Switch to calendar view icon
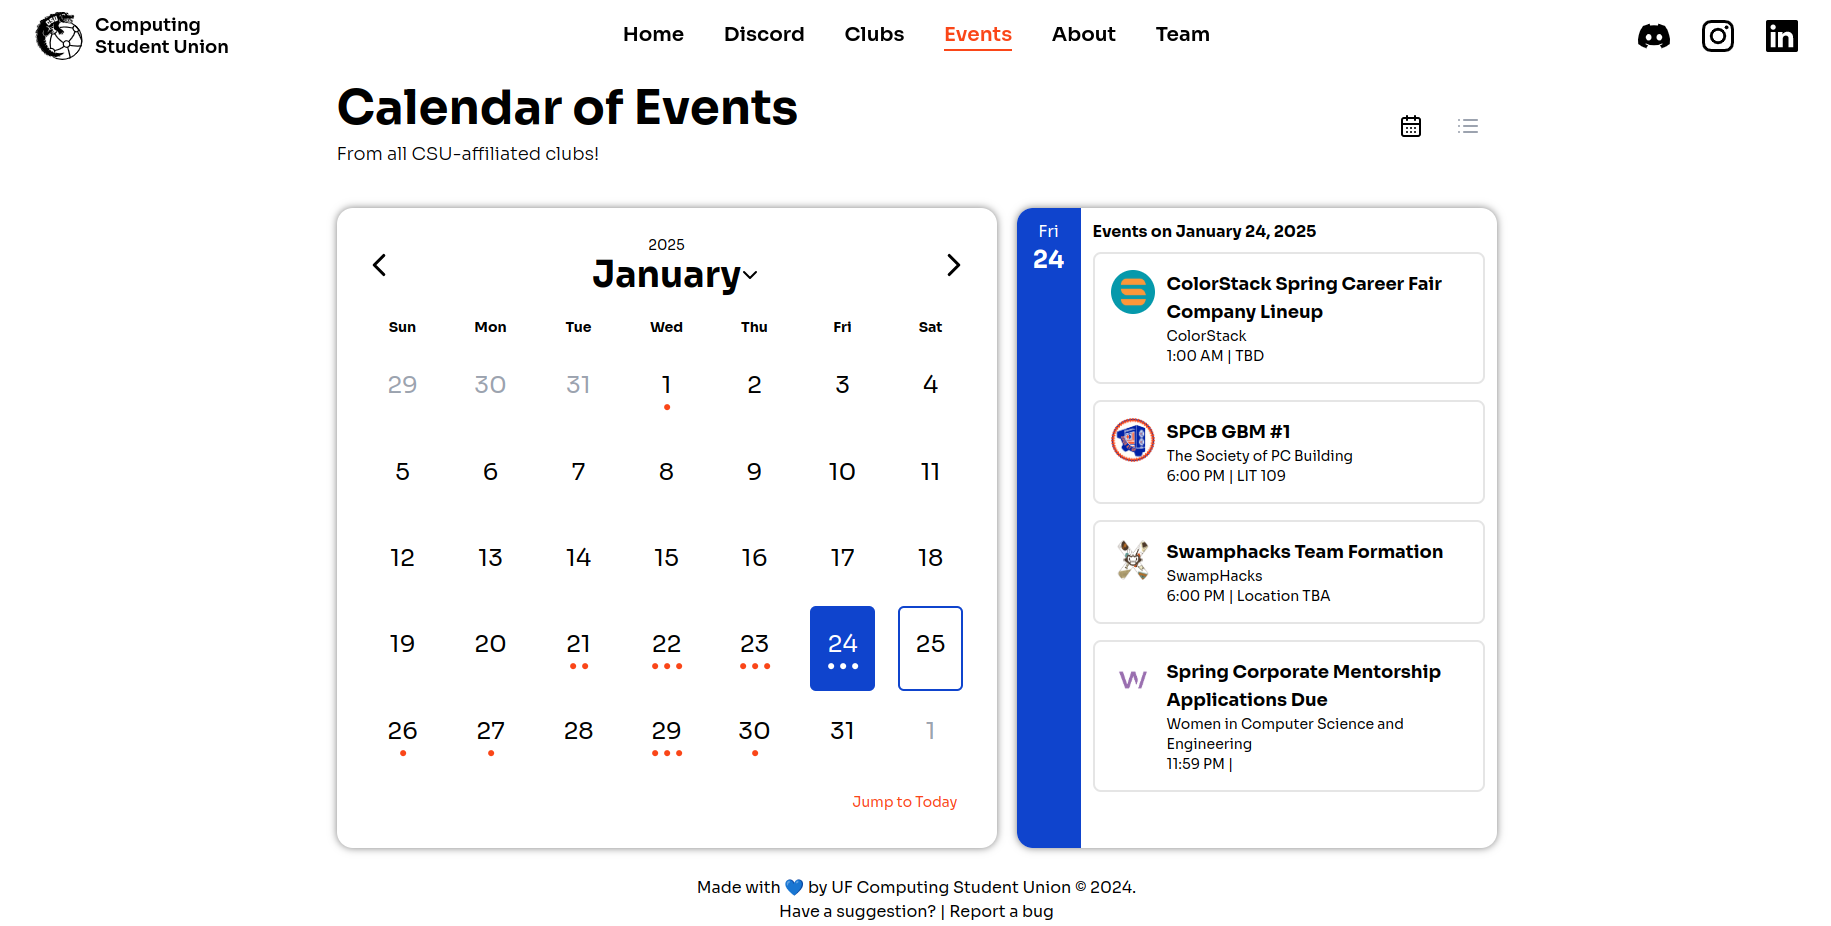This screenshot has width=1831, height=926. (x=1410, y=126)
